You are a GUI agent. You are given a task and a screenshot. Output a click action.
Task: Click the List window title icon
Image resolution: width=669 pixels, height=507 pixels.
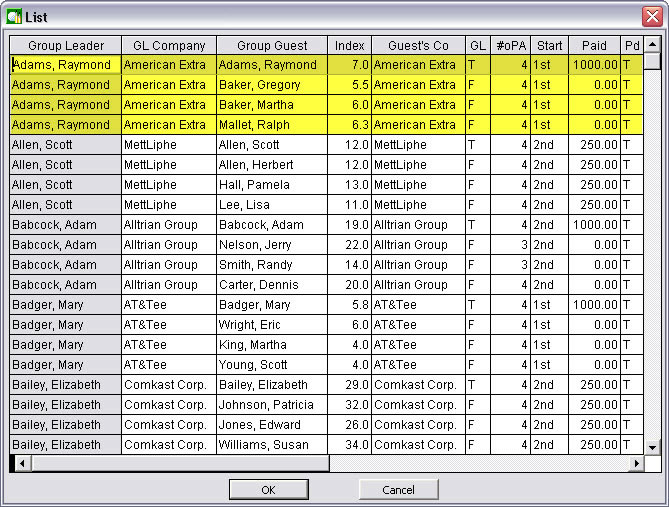[14, 17]
